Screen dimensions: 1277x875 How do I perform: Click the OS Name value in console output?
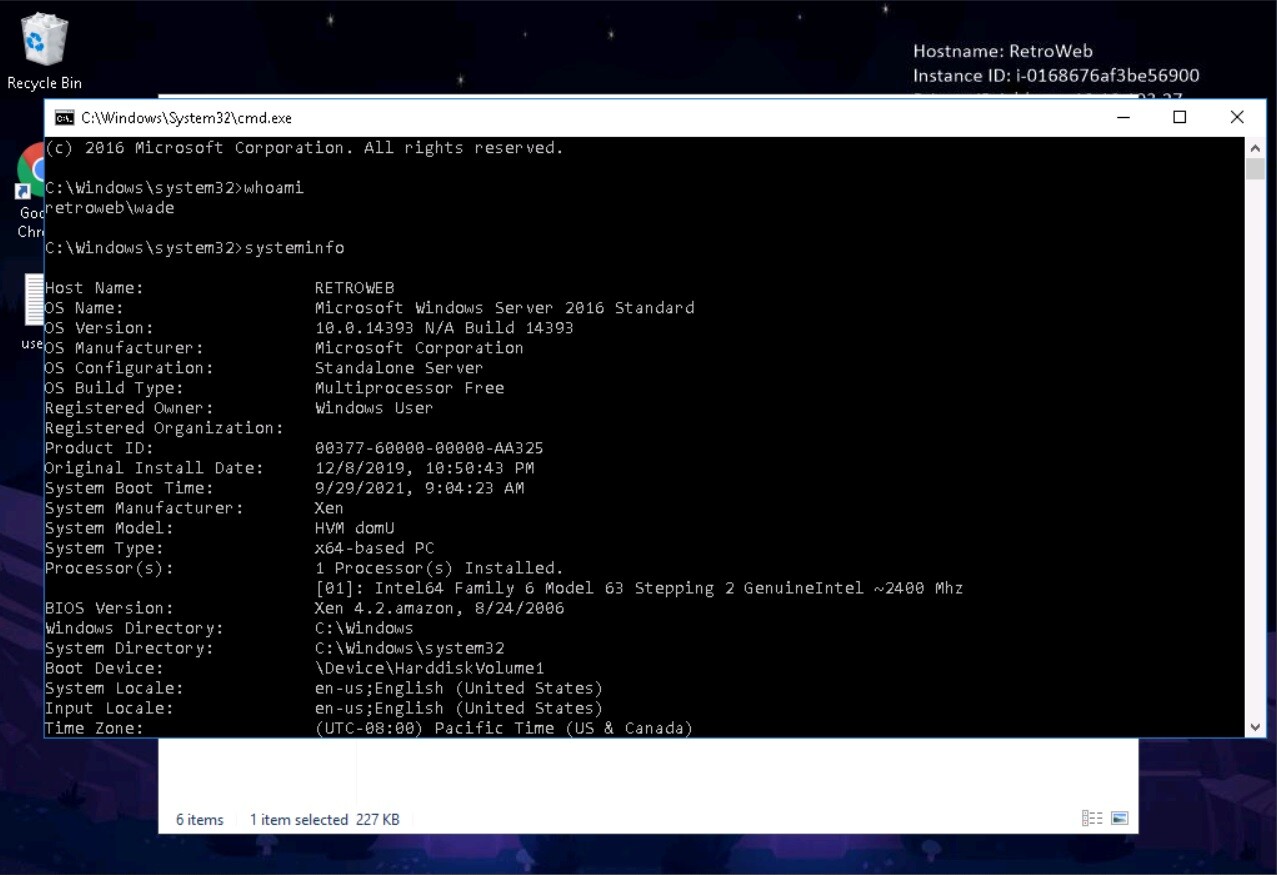click(x=504, y=308)
